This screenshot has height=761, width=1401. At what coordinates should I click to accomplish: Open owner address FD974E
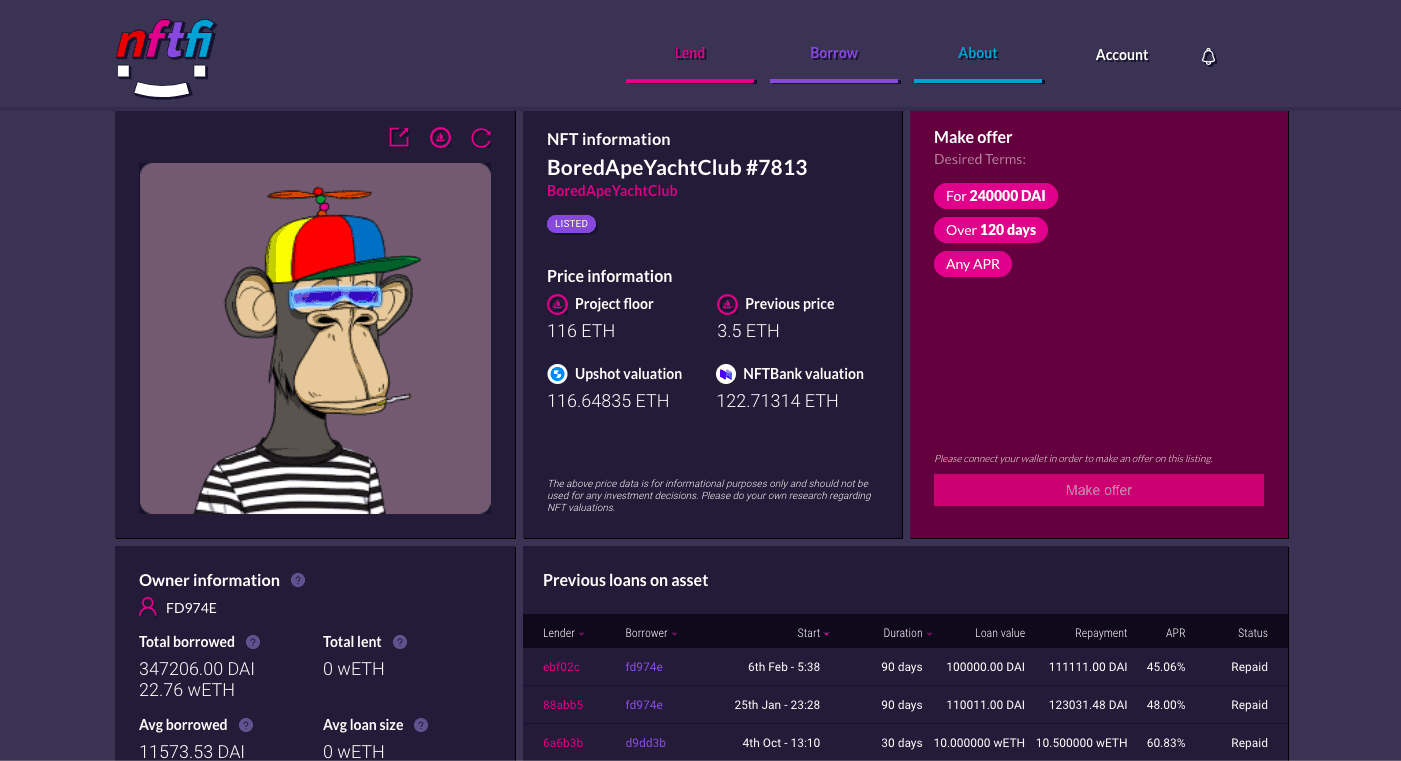pos(191,608)
